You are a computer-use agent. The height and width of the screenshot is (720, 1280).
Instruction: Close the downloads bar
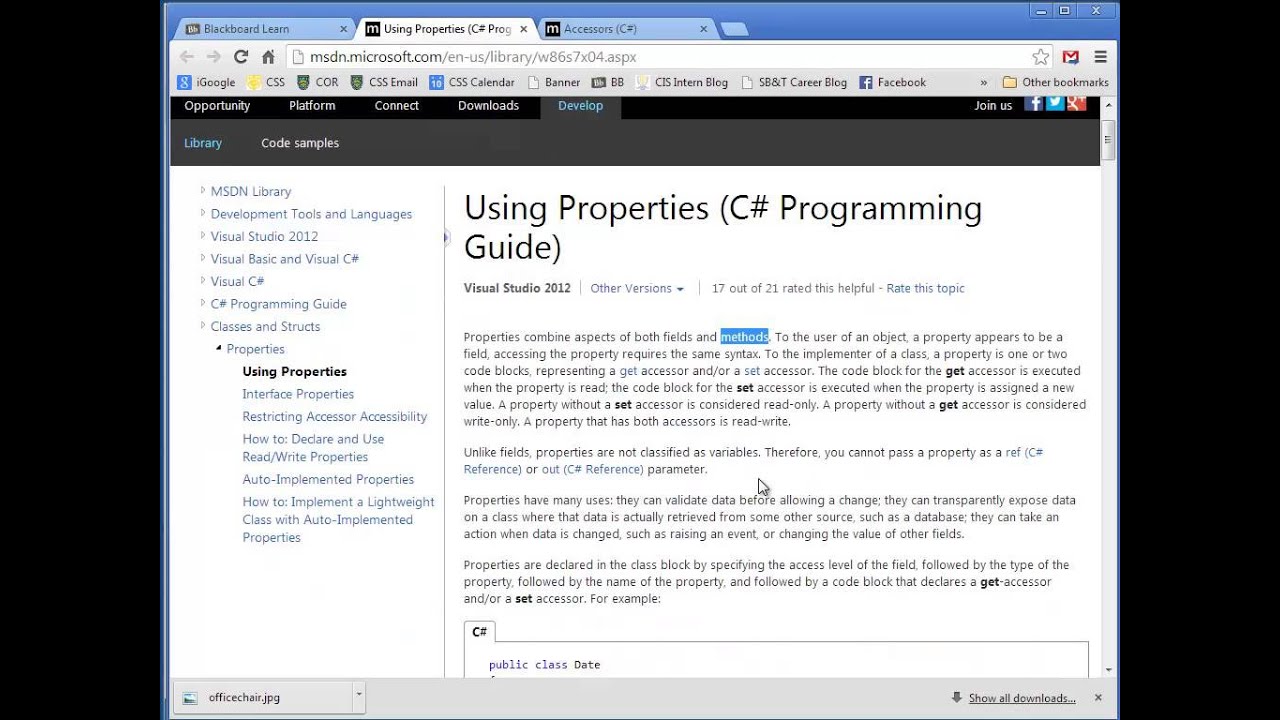pyautogui.click(x=1098, y=698)
